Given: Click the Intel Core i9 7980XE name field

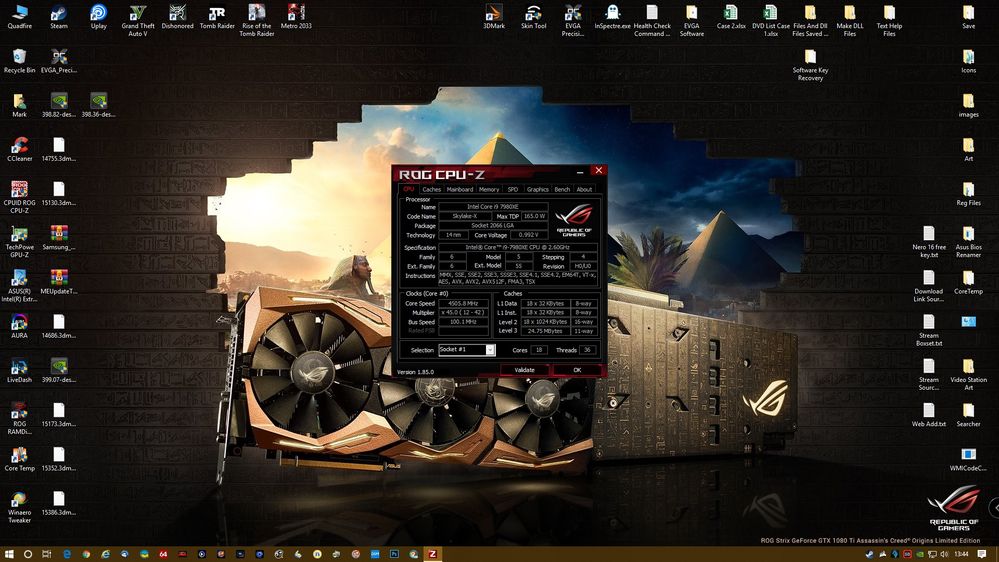Looking at the screenshot, I should tap(493, 206).
